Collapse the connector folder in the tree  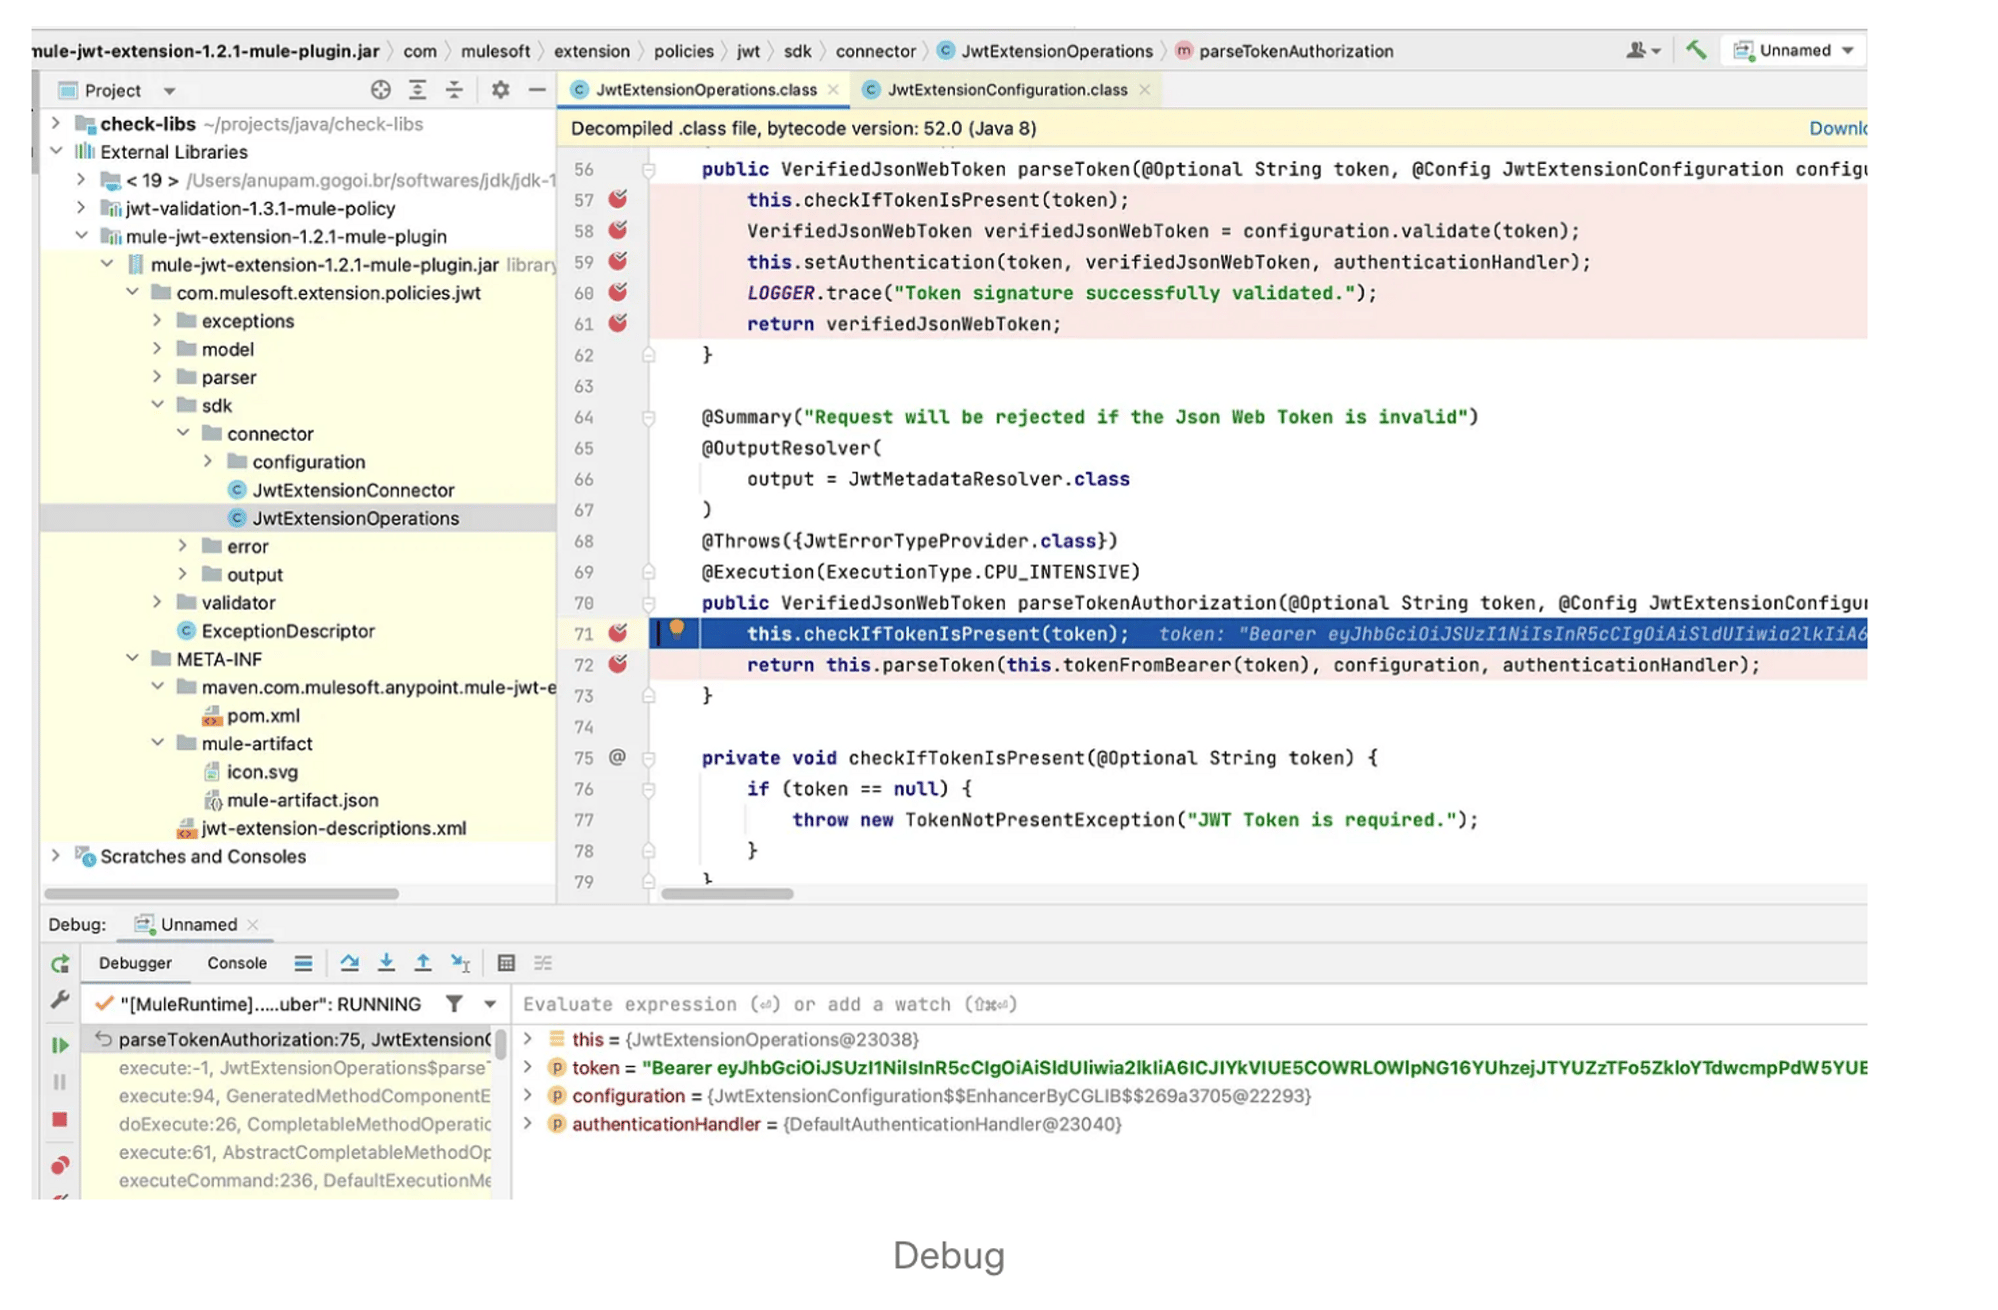pyautogui.click(x=183, y=433)
